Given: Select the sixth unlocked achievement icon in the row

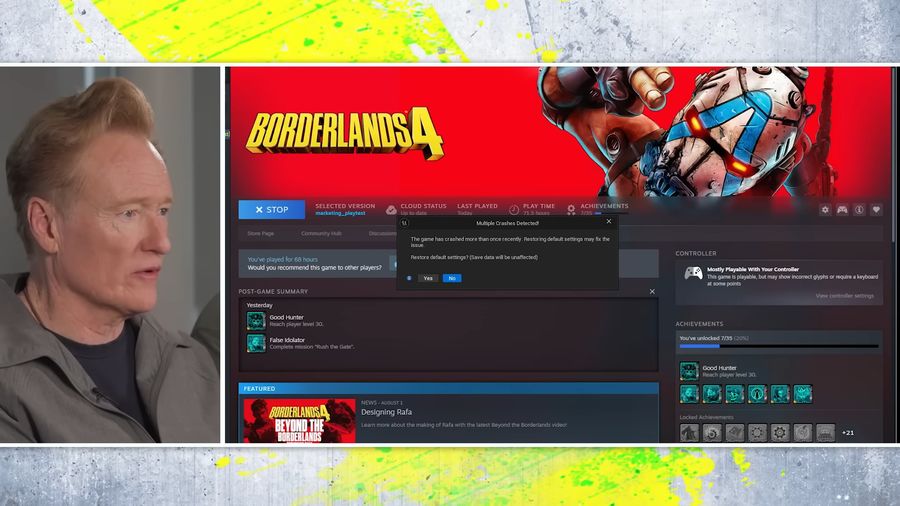Looking at the screenshot, I should 802,394.
